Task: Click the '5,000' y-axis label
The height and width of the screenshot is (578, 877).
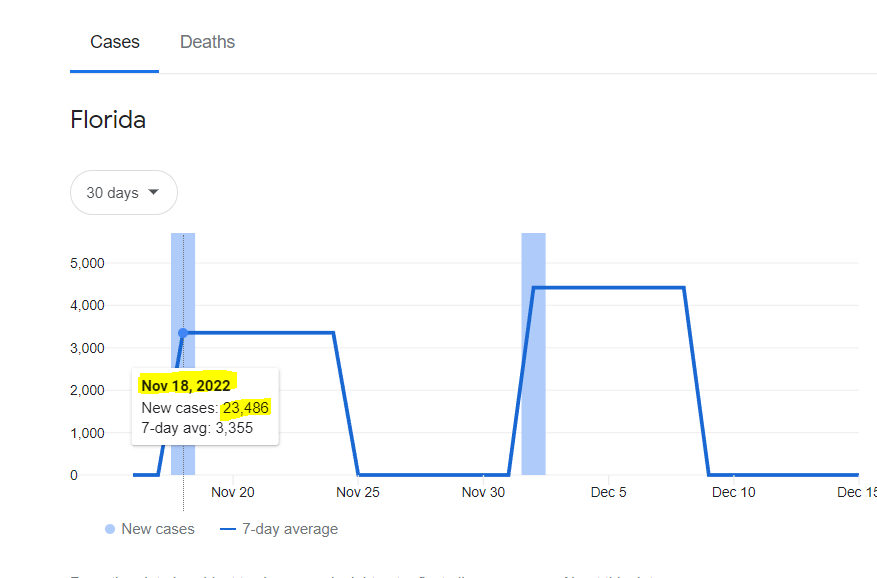Action: coord(87,263)
